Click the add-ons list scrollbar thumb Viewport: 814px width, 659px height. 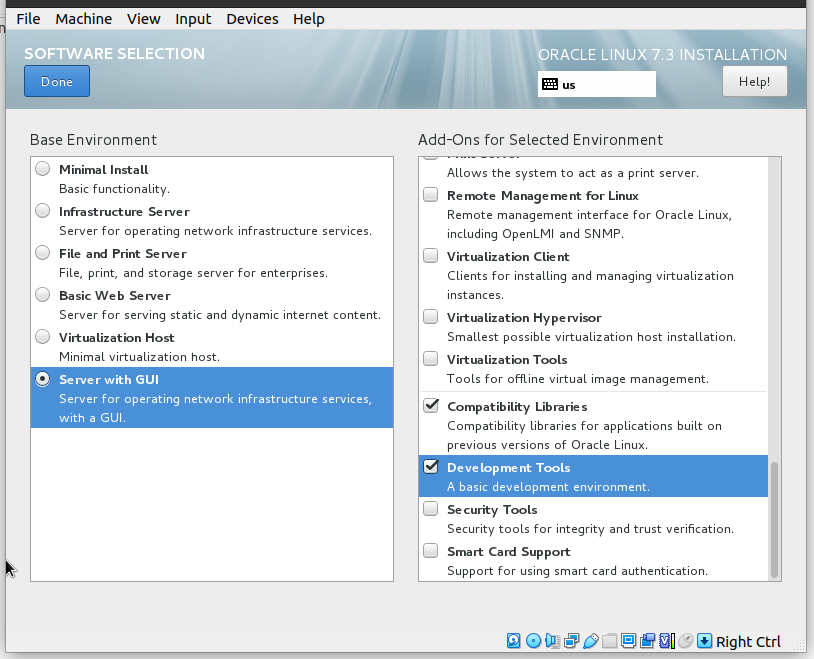coord(774,519)
